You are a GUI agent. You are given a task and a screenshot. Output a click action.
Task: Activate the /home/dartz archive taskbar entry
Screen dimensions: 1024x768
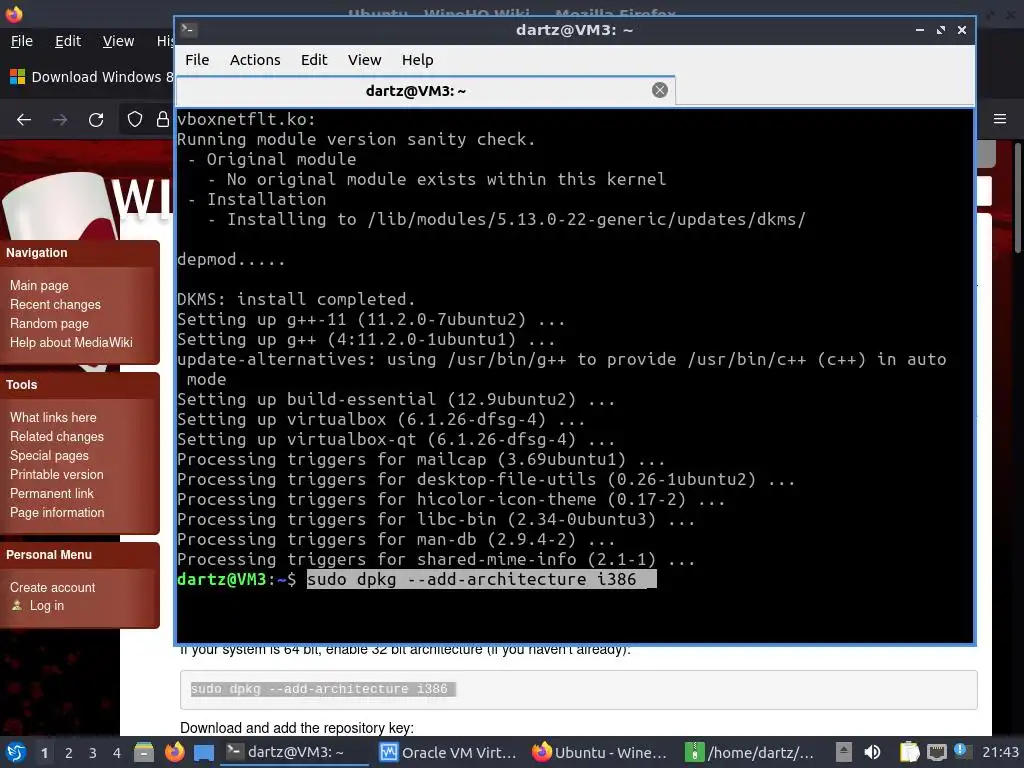point(750,752)
